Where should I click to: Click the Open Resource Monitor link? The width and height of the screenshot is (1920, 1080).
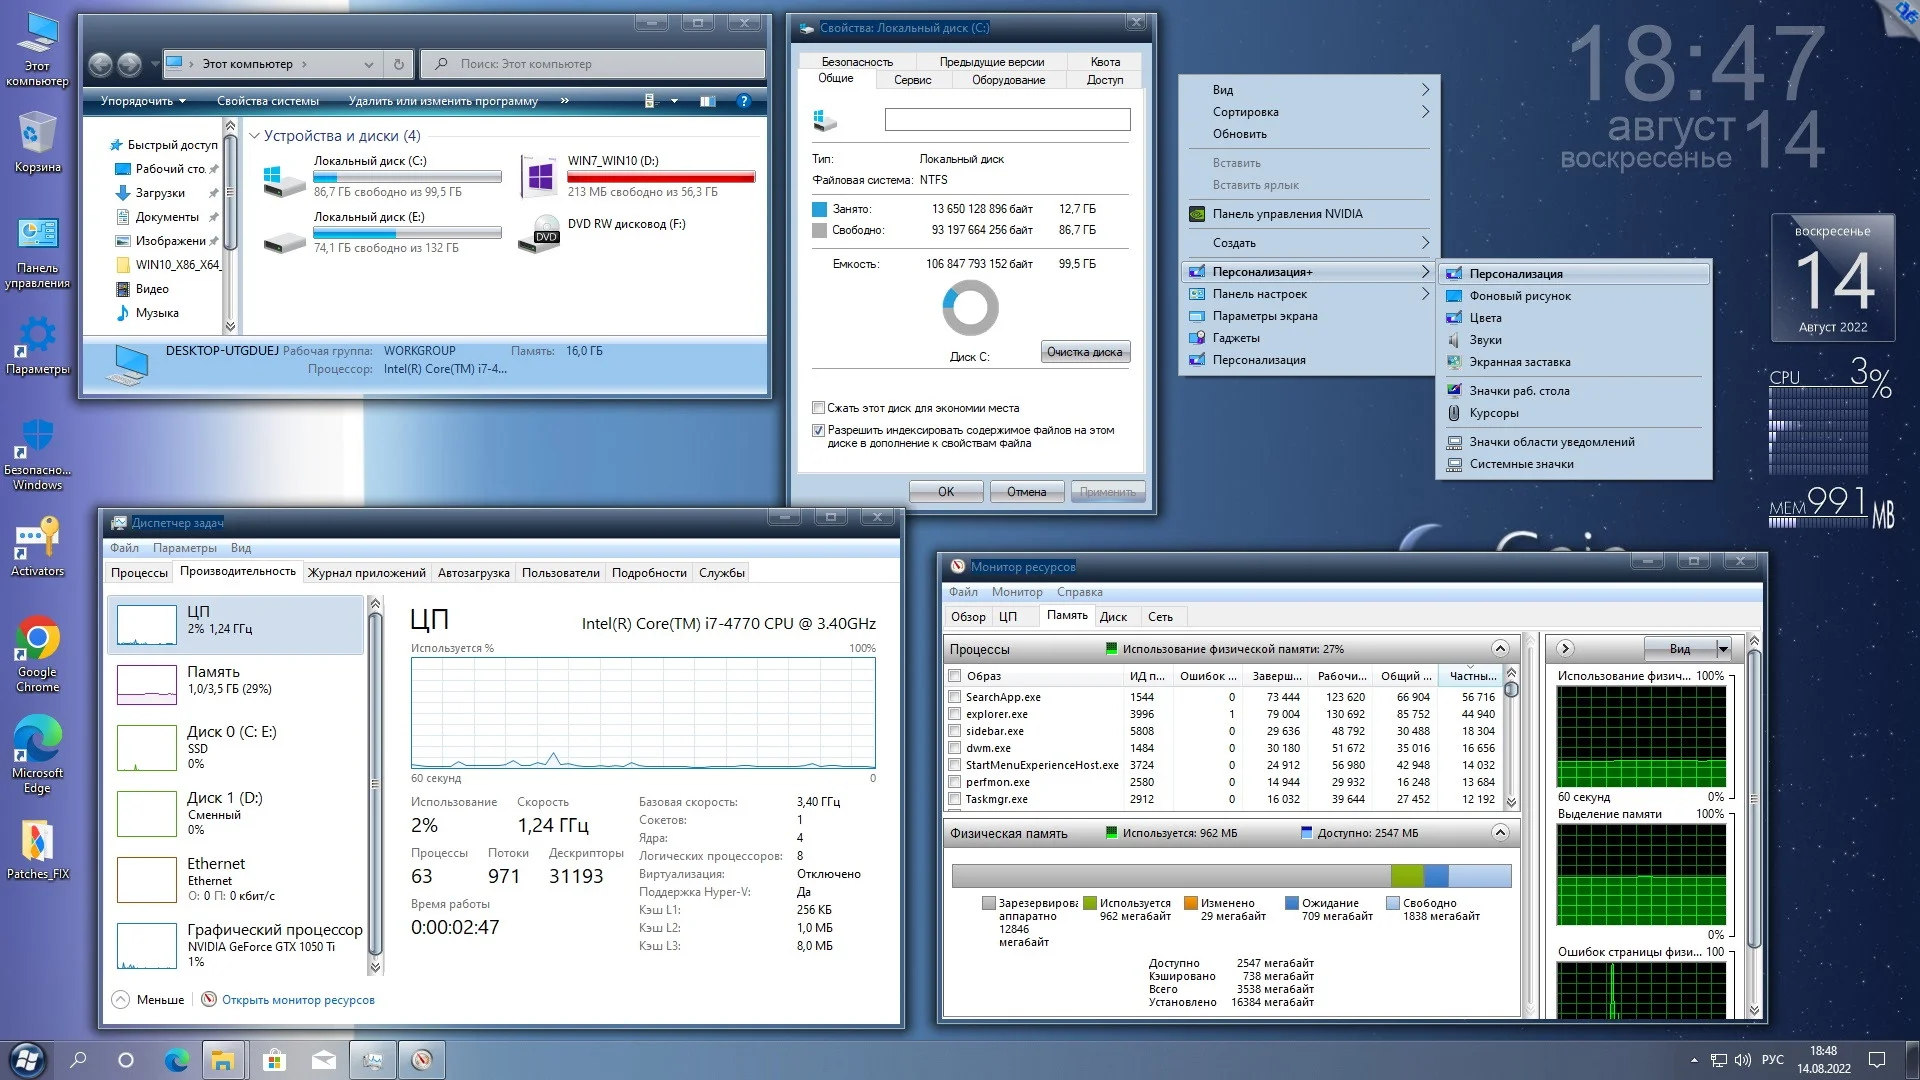pyautogui.click(x=298, y=1000)
